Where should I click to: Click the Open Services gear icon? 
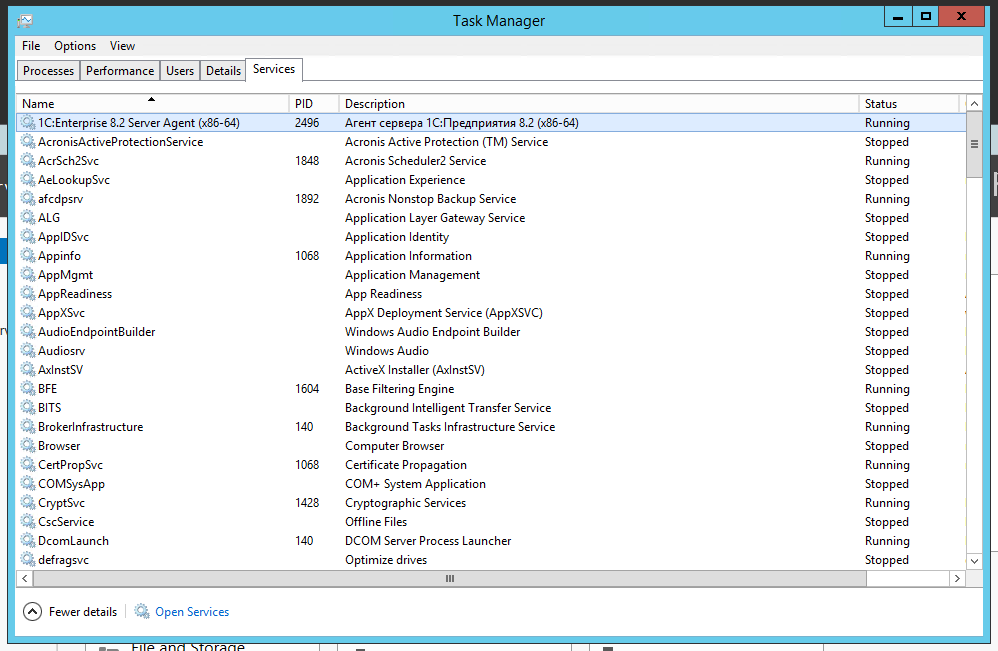[142, 611]
